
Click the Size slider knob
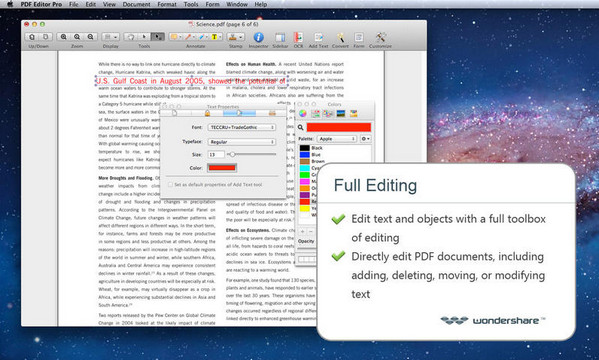point(232,154)
